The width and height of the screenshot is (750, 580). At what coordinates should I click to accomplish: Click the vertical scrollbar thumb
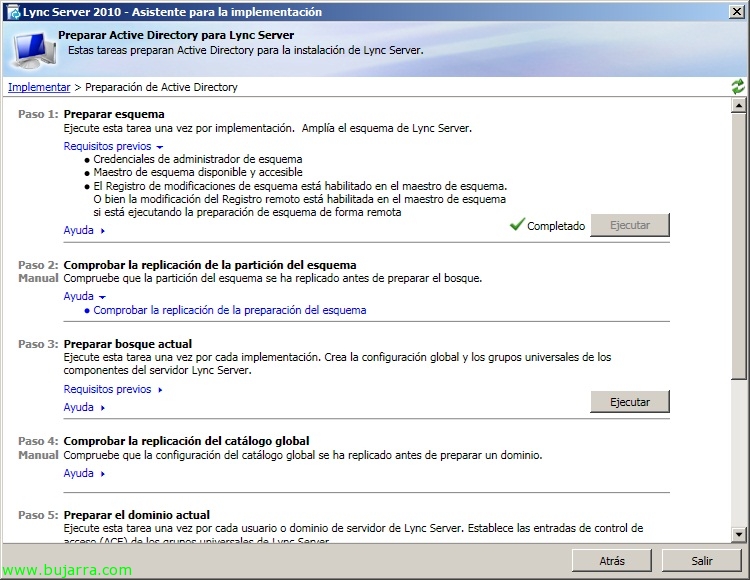pyautogui.click(x=739, y=246)
